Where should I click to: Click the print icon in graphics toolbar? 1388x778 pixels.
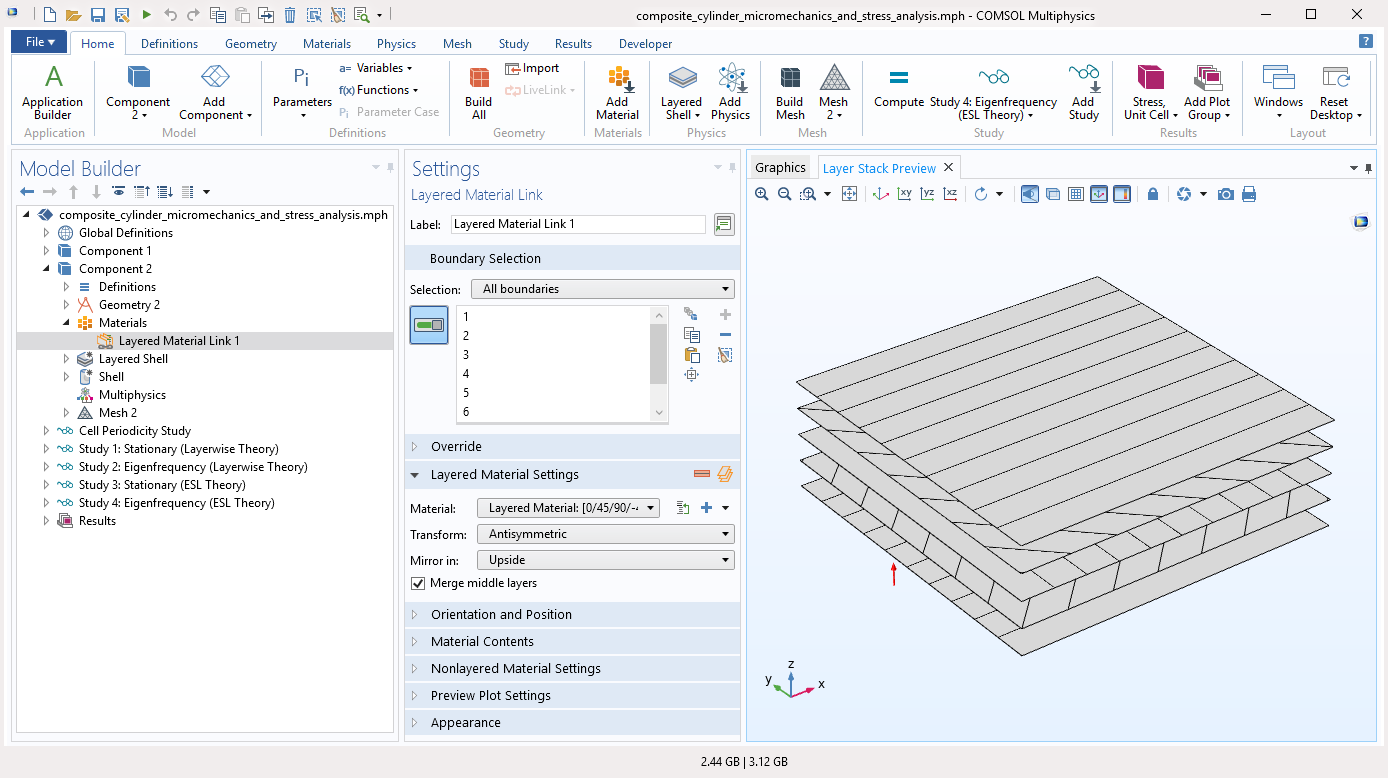1249,194
